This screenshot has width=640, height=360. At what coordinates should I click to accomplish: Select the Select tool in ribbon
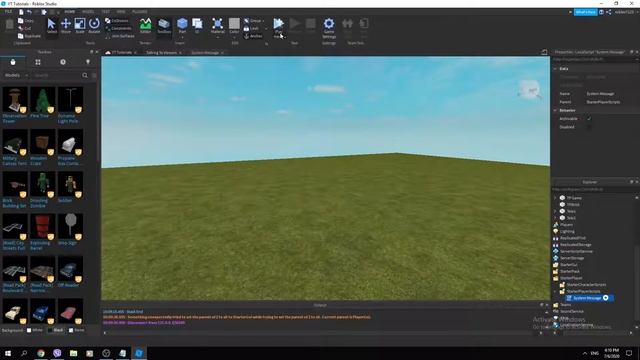52,26
